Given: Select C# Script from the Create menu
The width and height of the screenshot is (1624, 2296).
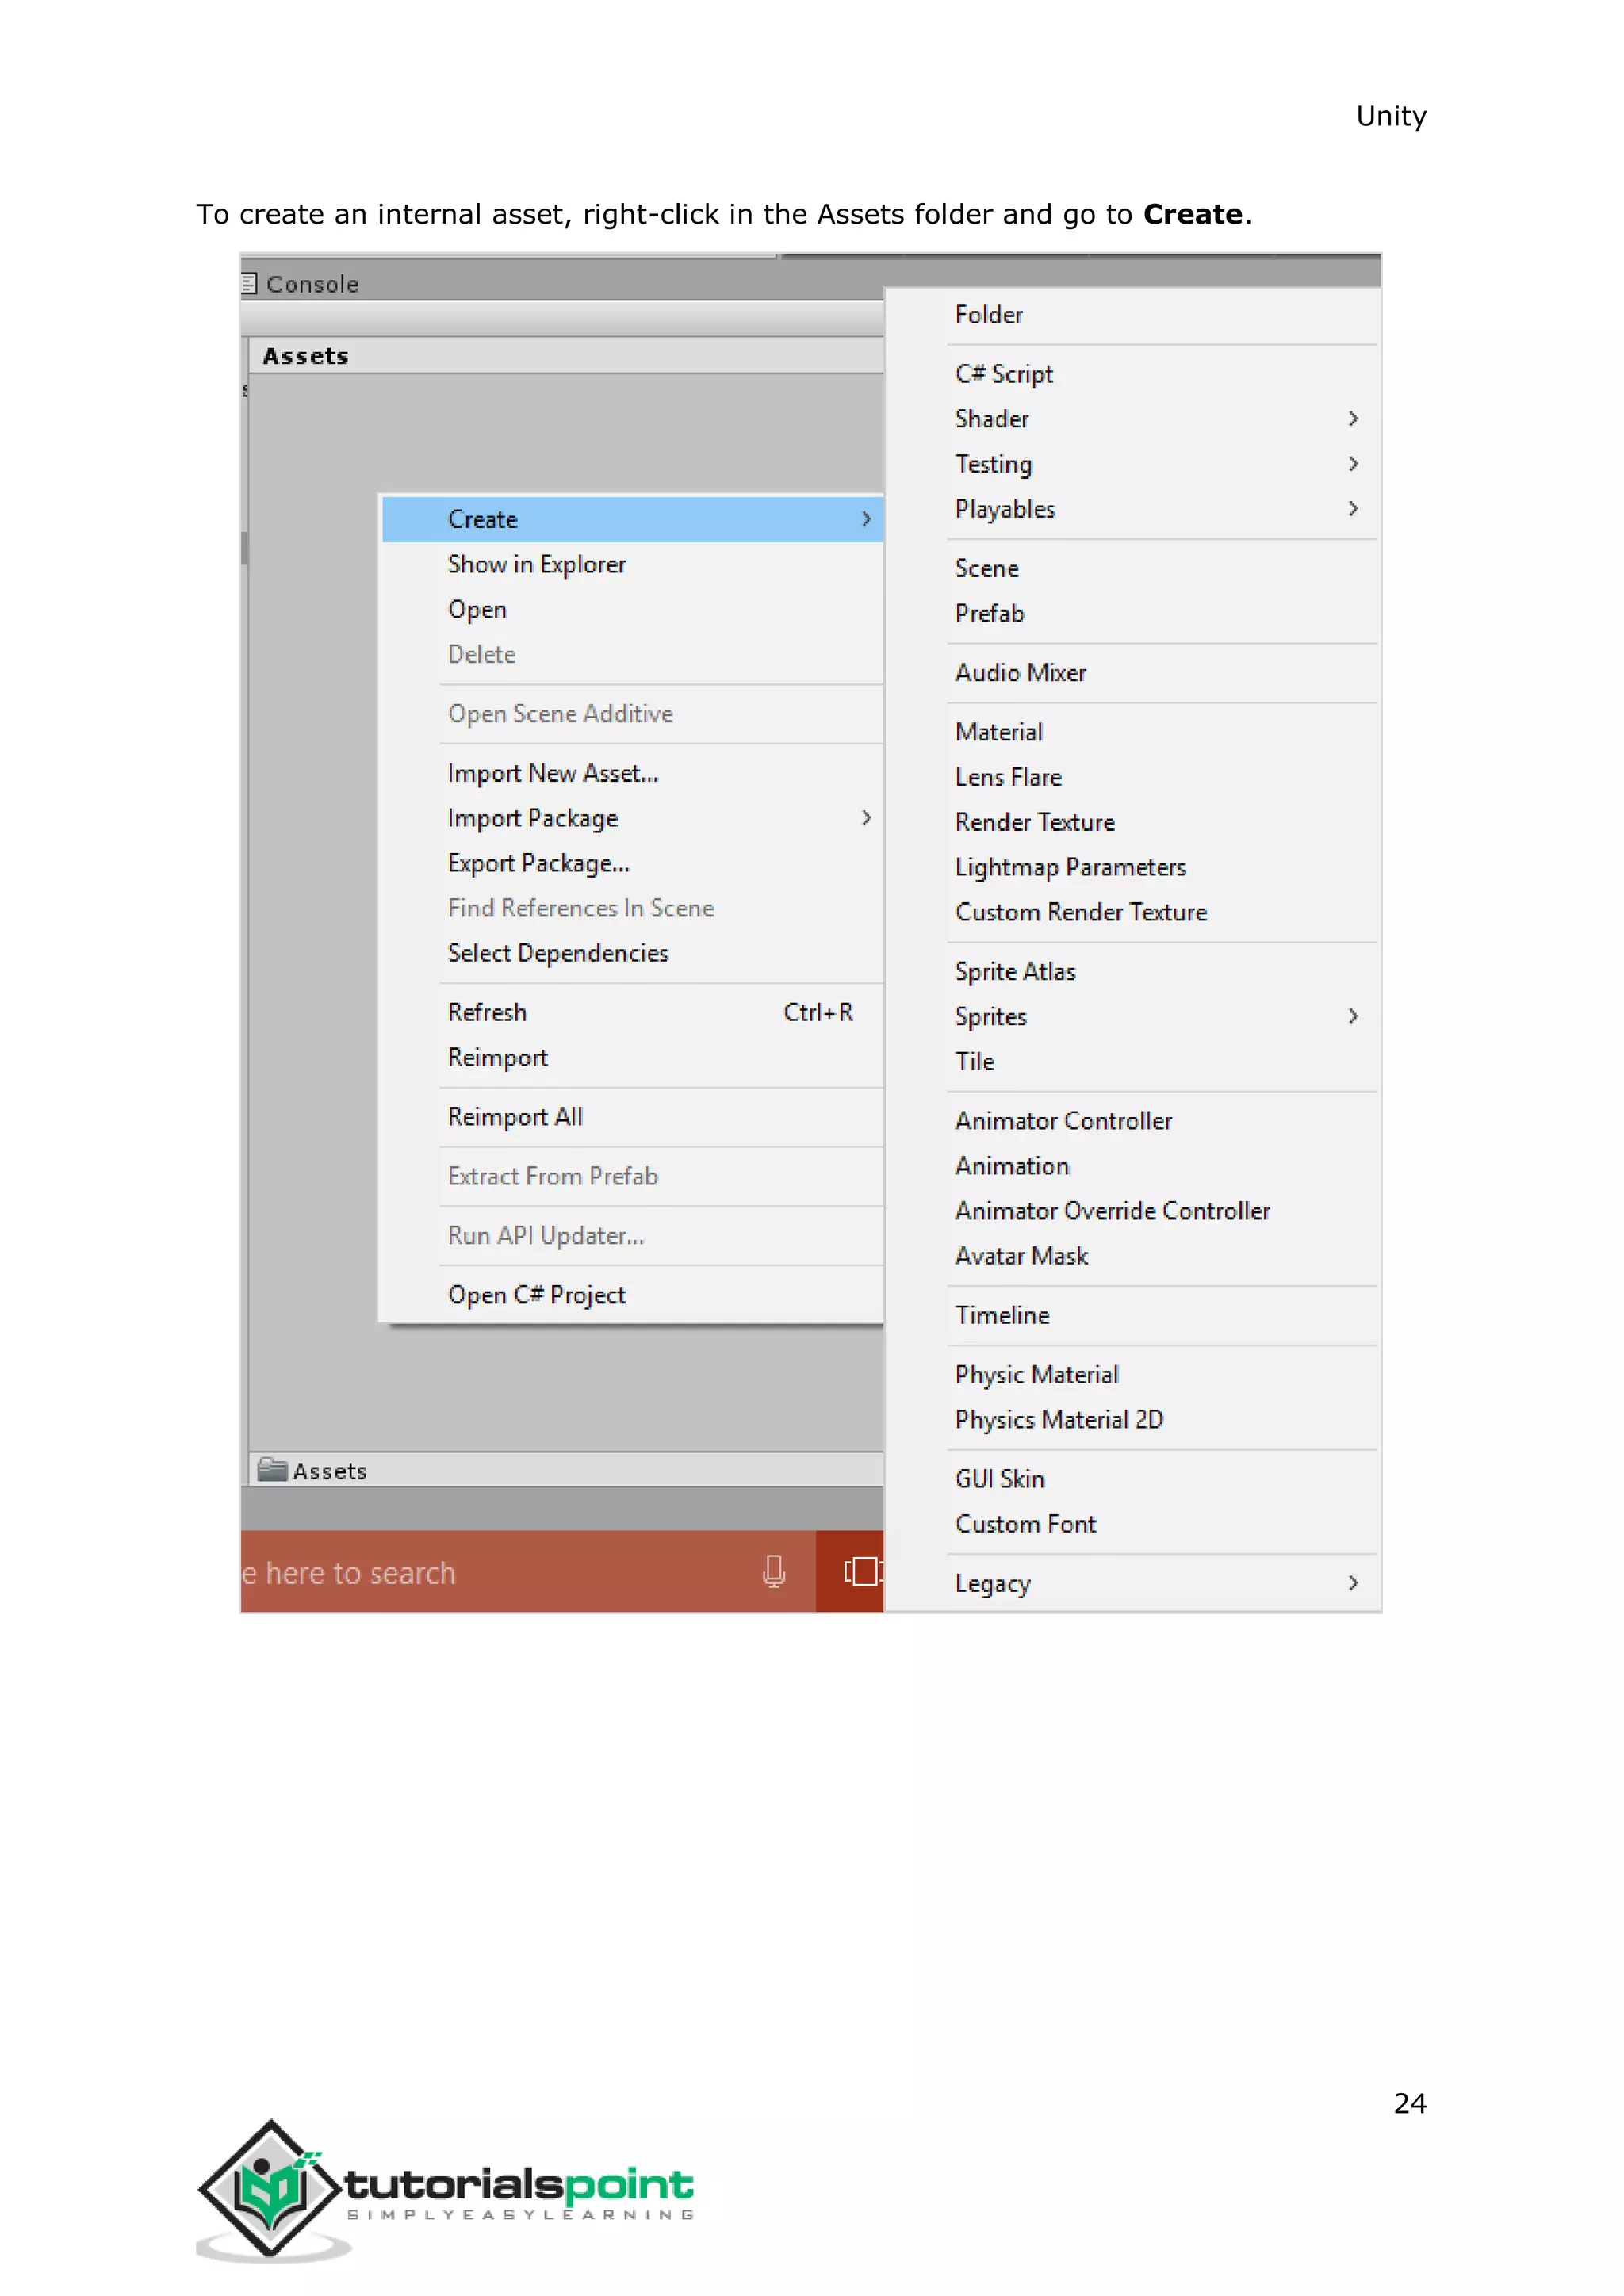Looking at the screenshot, I should point(1003,374).
